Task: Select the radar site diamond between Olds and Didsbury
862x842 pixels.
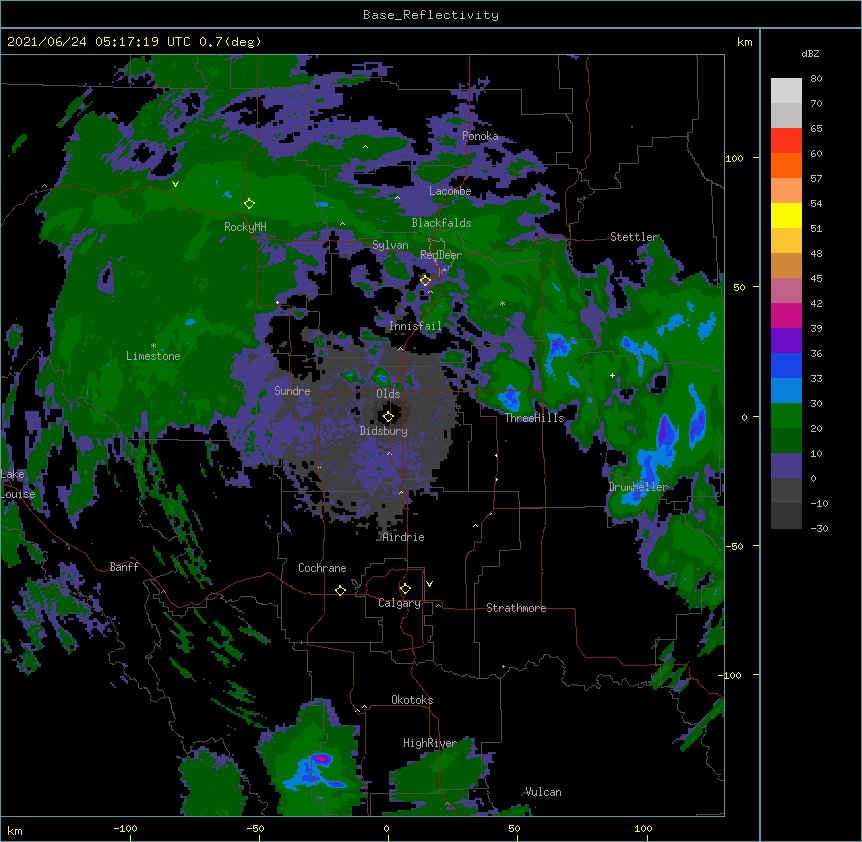Action: click(x=388, y=417)
